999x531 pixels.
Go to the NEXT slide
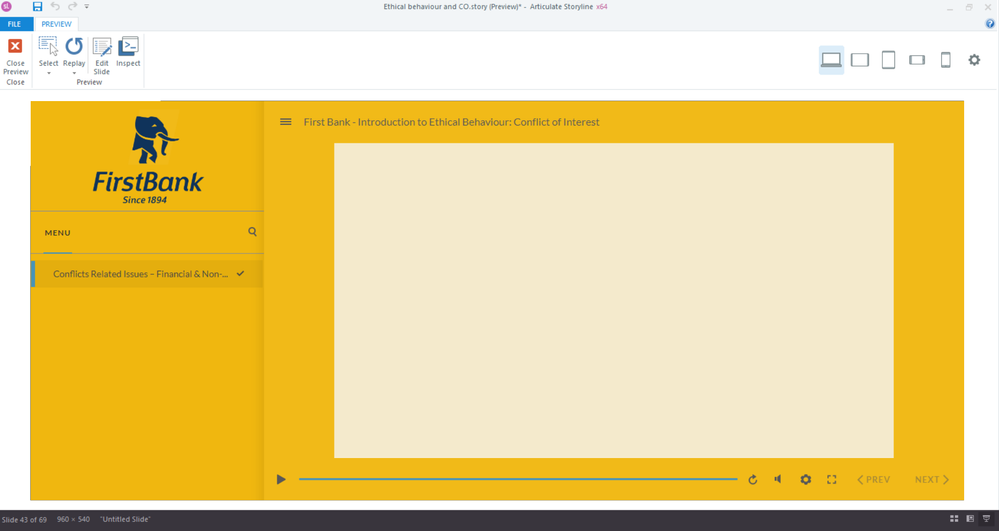click(x=931, y=479)
